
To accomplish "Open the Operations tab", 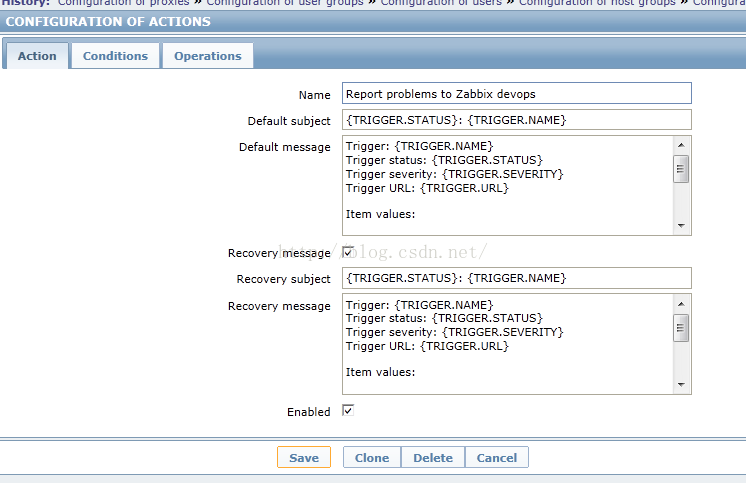I will pyautogui.click(x=207, y=56).
